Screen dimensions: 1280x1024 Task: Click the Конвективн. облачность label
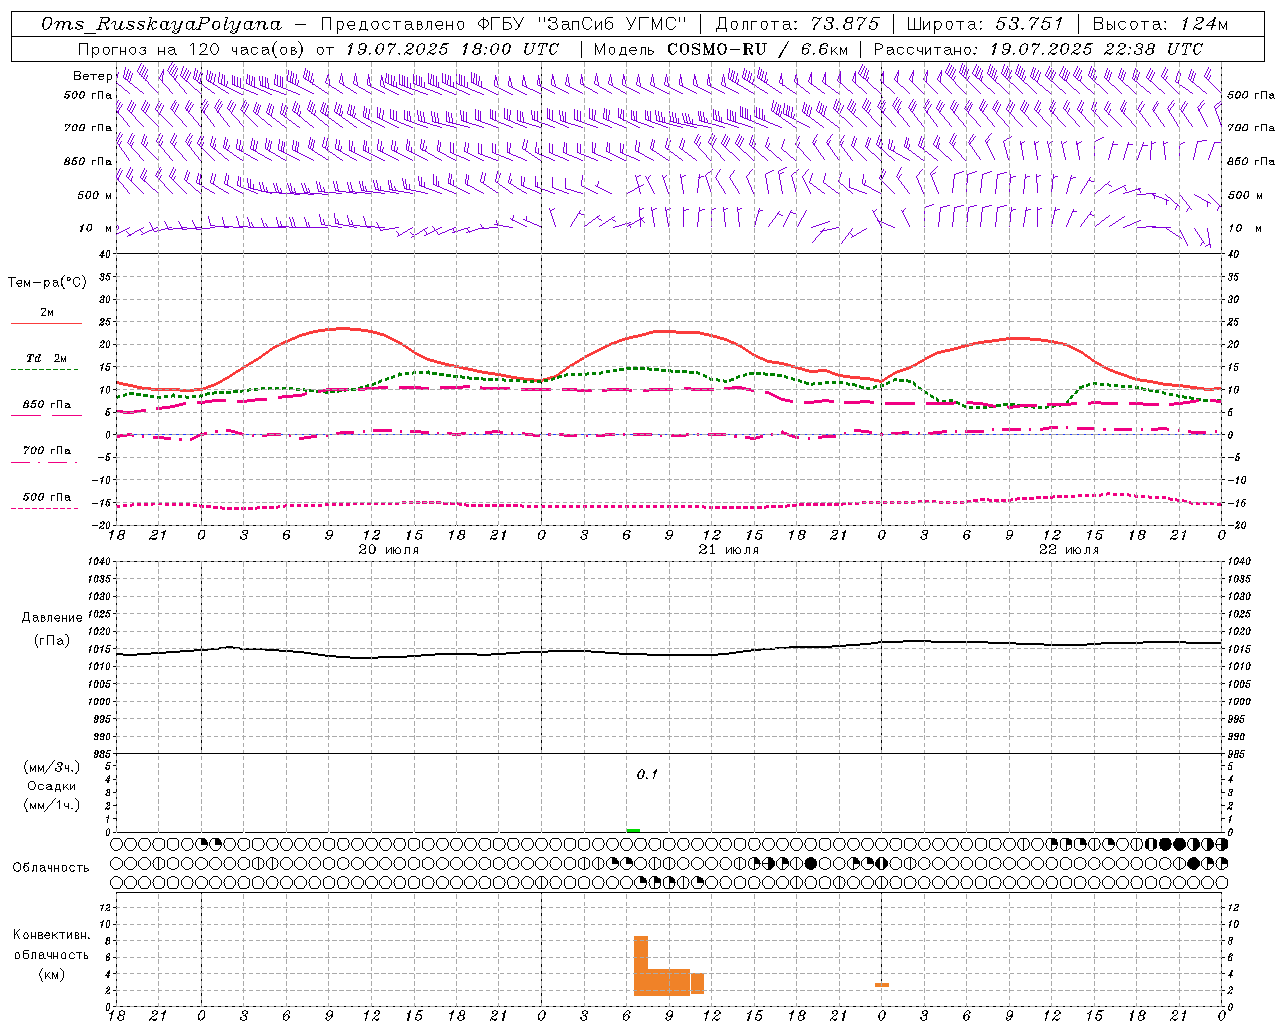click(51, 945)
